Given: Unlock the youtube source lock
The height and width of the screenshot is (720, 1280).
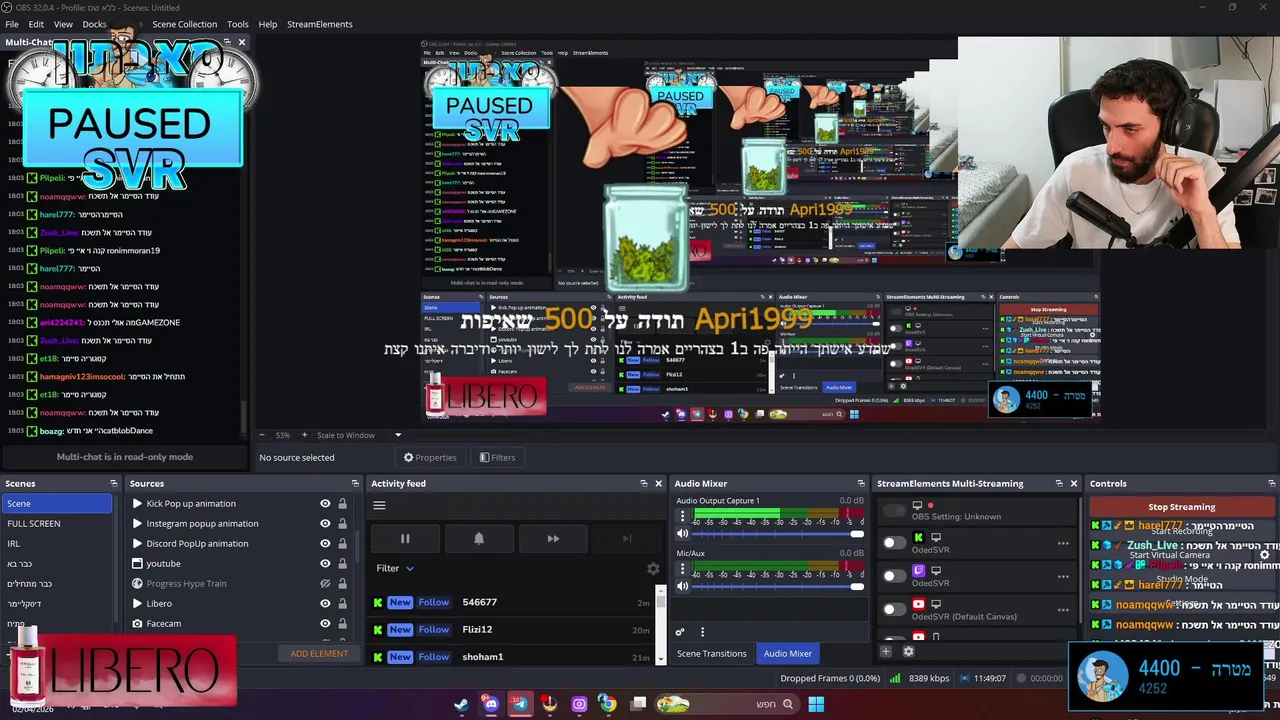Looking at the screenshot, I should [x=342, y=564].
